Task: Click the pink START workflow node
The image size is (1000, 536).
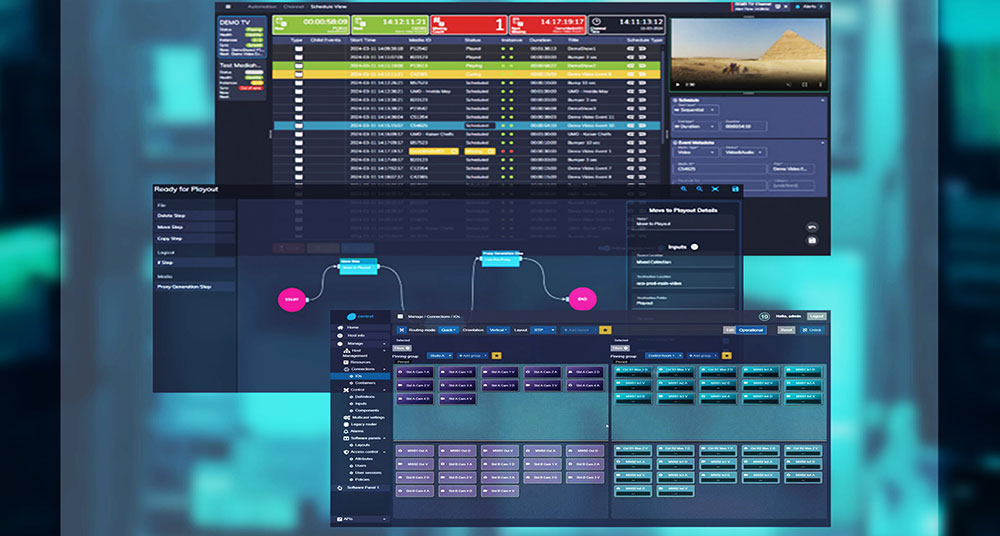Action: coord(291,298)
